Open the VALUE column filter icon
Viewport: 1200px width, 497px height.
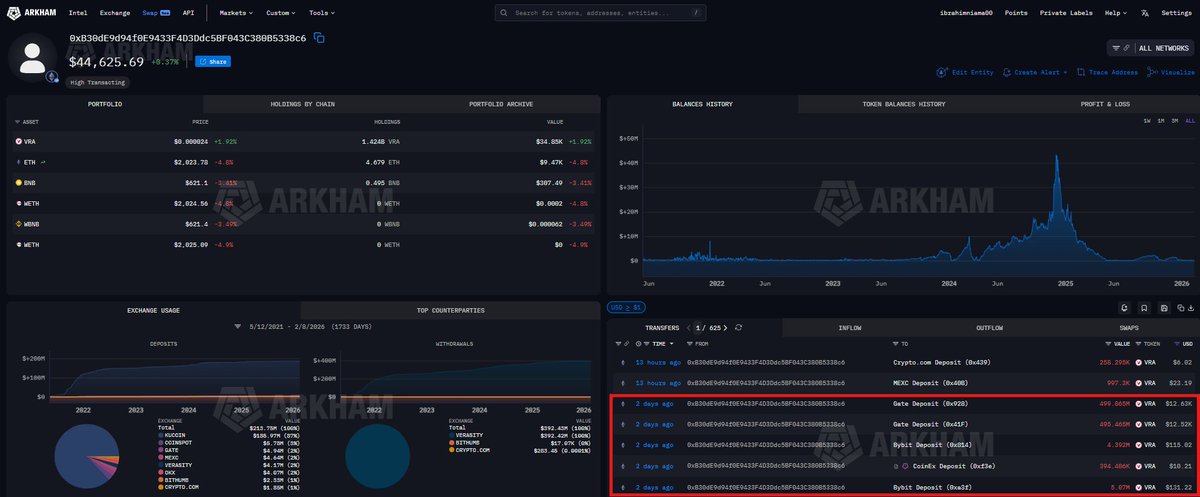coord(1110,343)
